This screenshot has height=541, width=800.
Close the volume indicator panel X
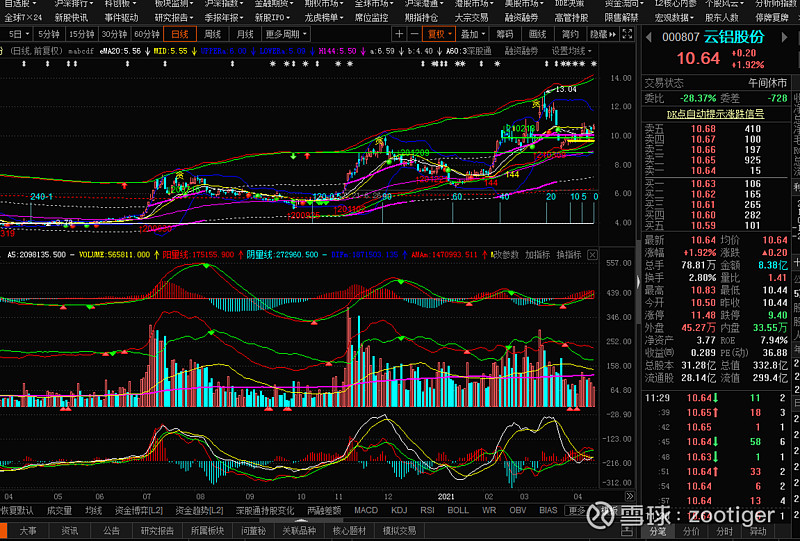(x=592, y=255)
